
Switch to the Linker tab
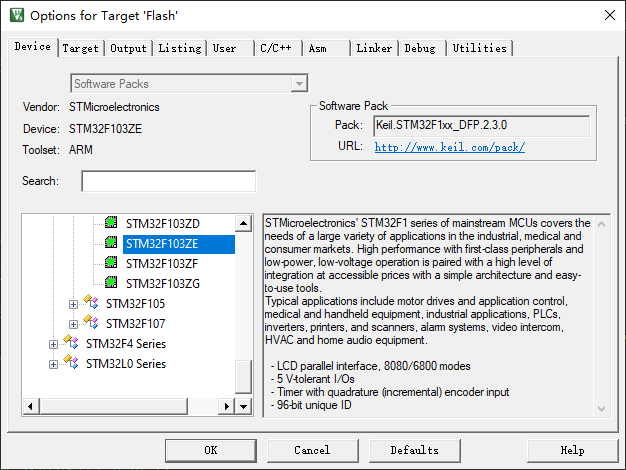[374, 48]
